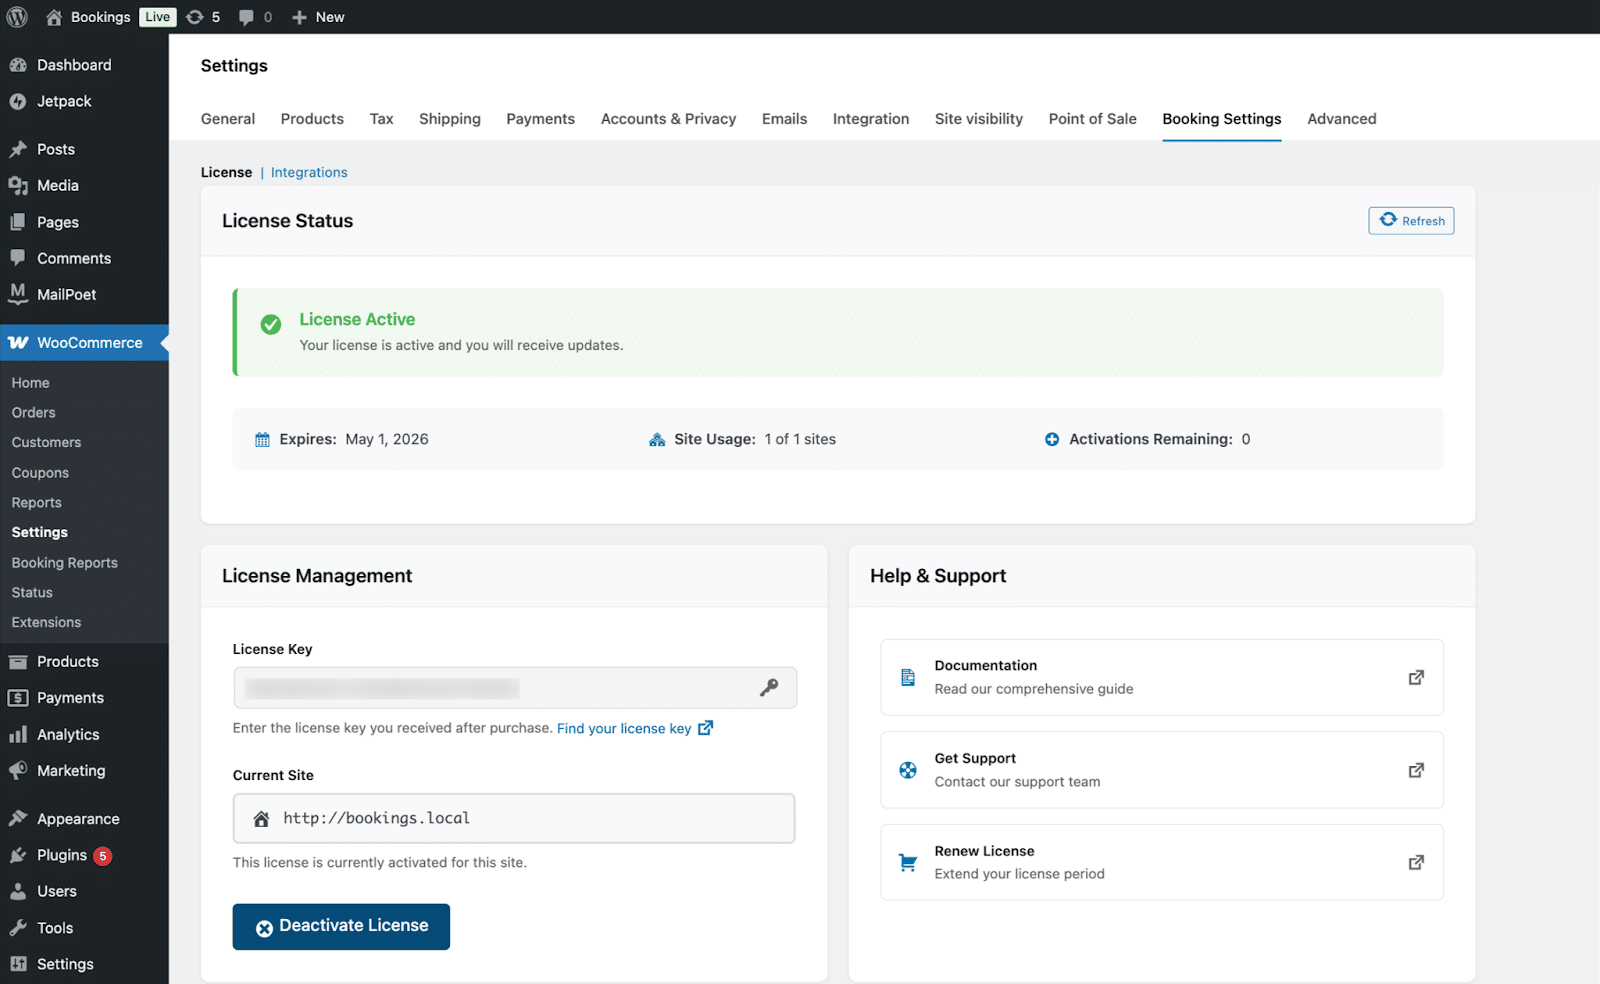Click the Settings sliders icon in sidebar
The height and width of the screenshot is (984, 1600).
tap(18, 964)
